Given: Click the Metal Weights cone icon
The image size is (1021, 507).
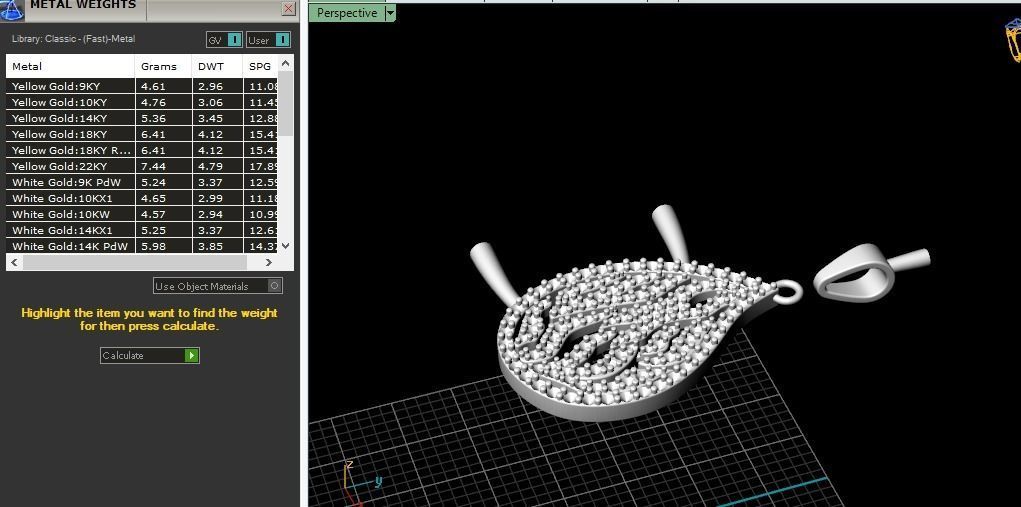Looking at the screenshot, I should [12, 9].
